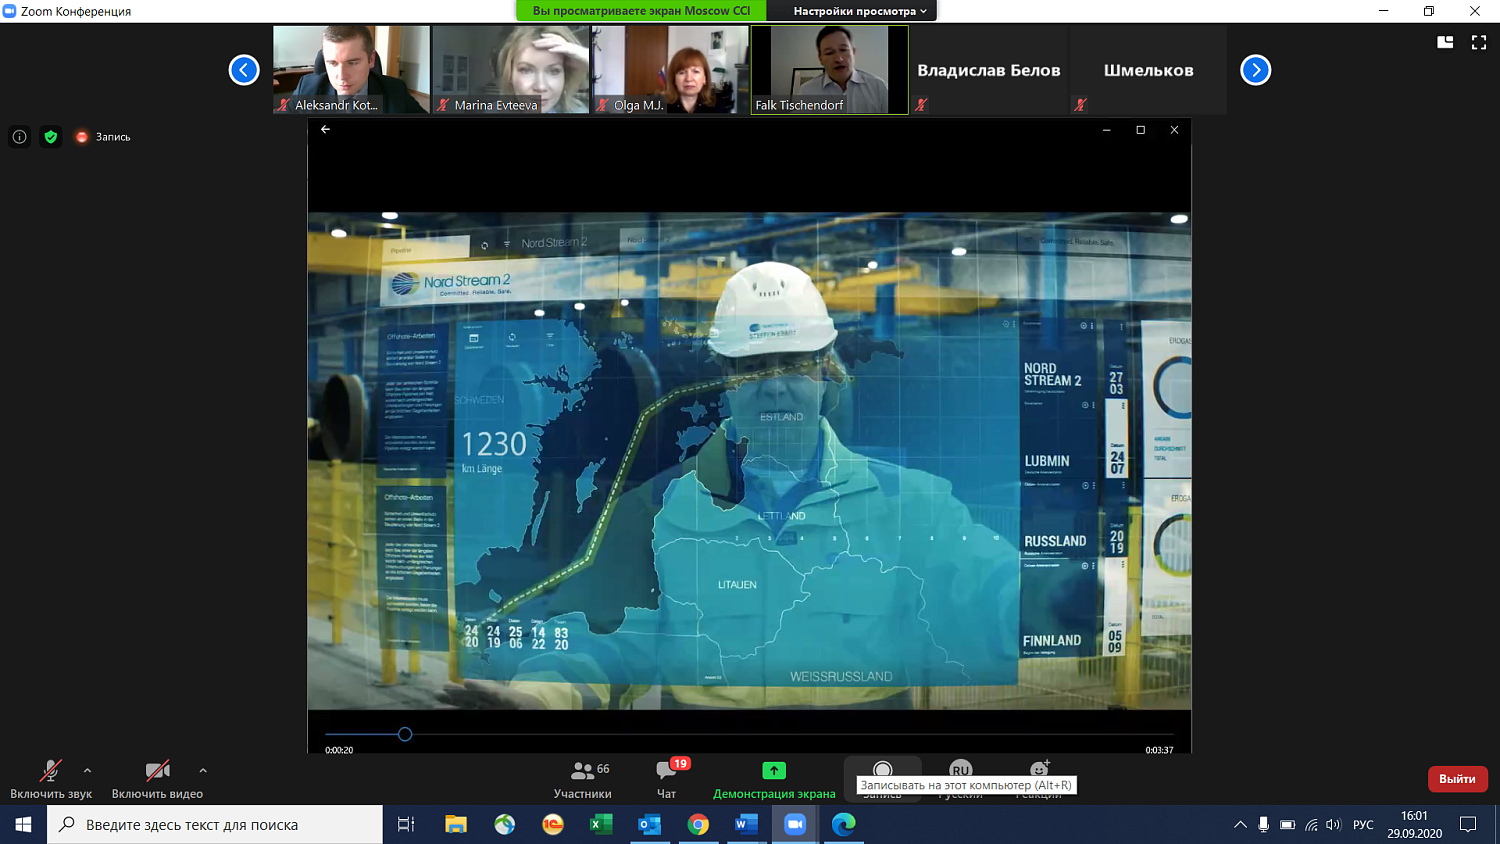Change input language РУС
This screenshot has height=844, width=1500.
tap(1363, 825)
